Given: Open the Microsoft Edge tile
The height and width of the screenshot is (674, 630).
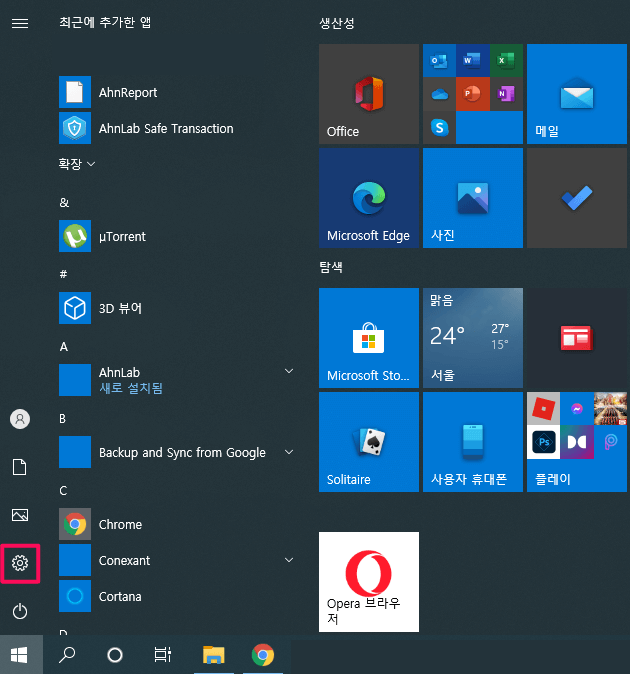Looking at the screenshot, I should (x=369, y=198).
